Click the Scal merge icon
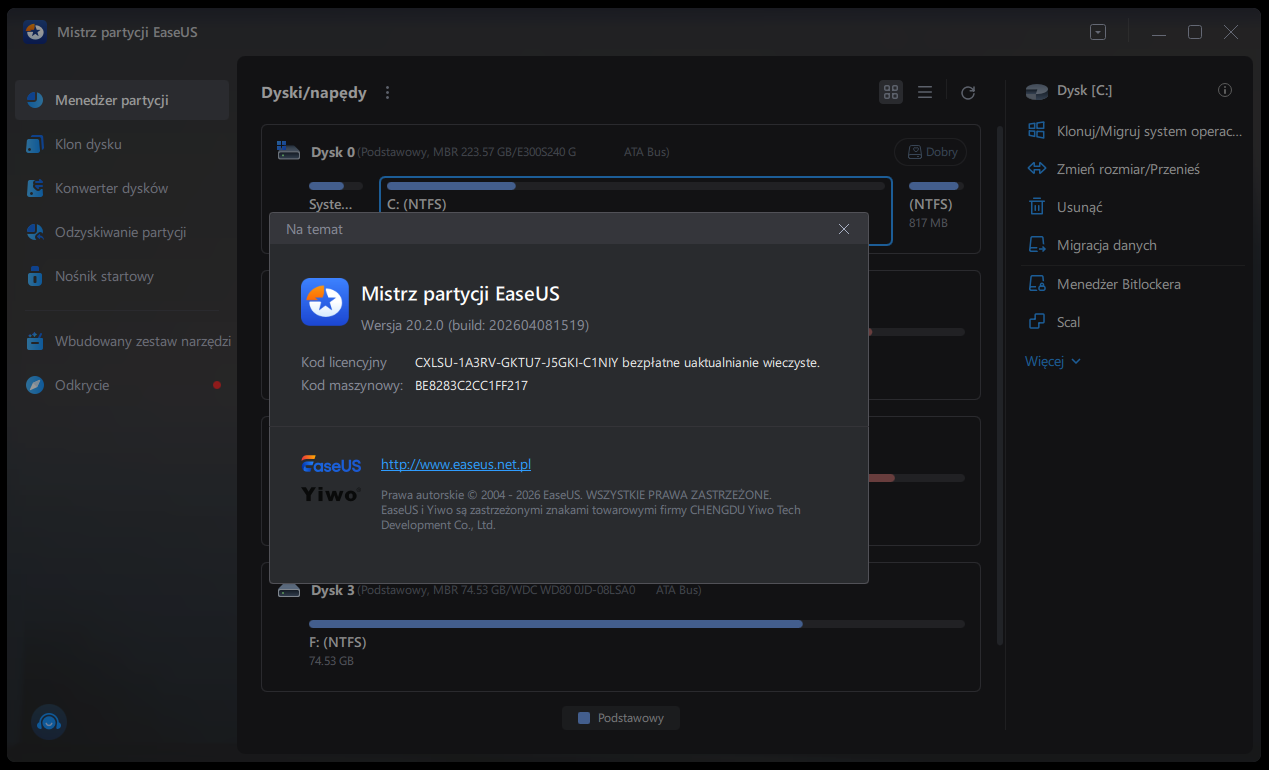1269x770 pixels. pyautogui.click(x=1037, y=322)
